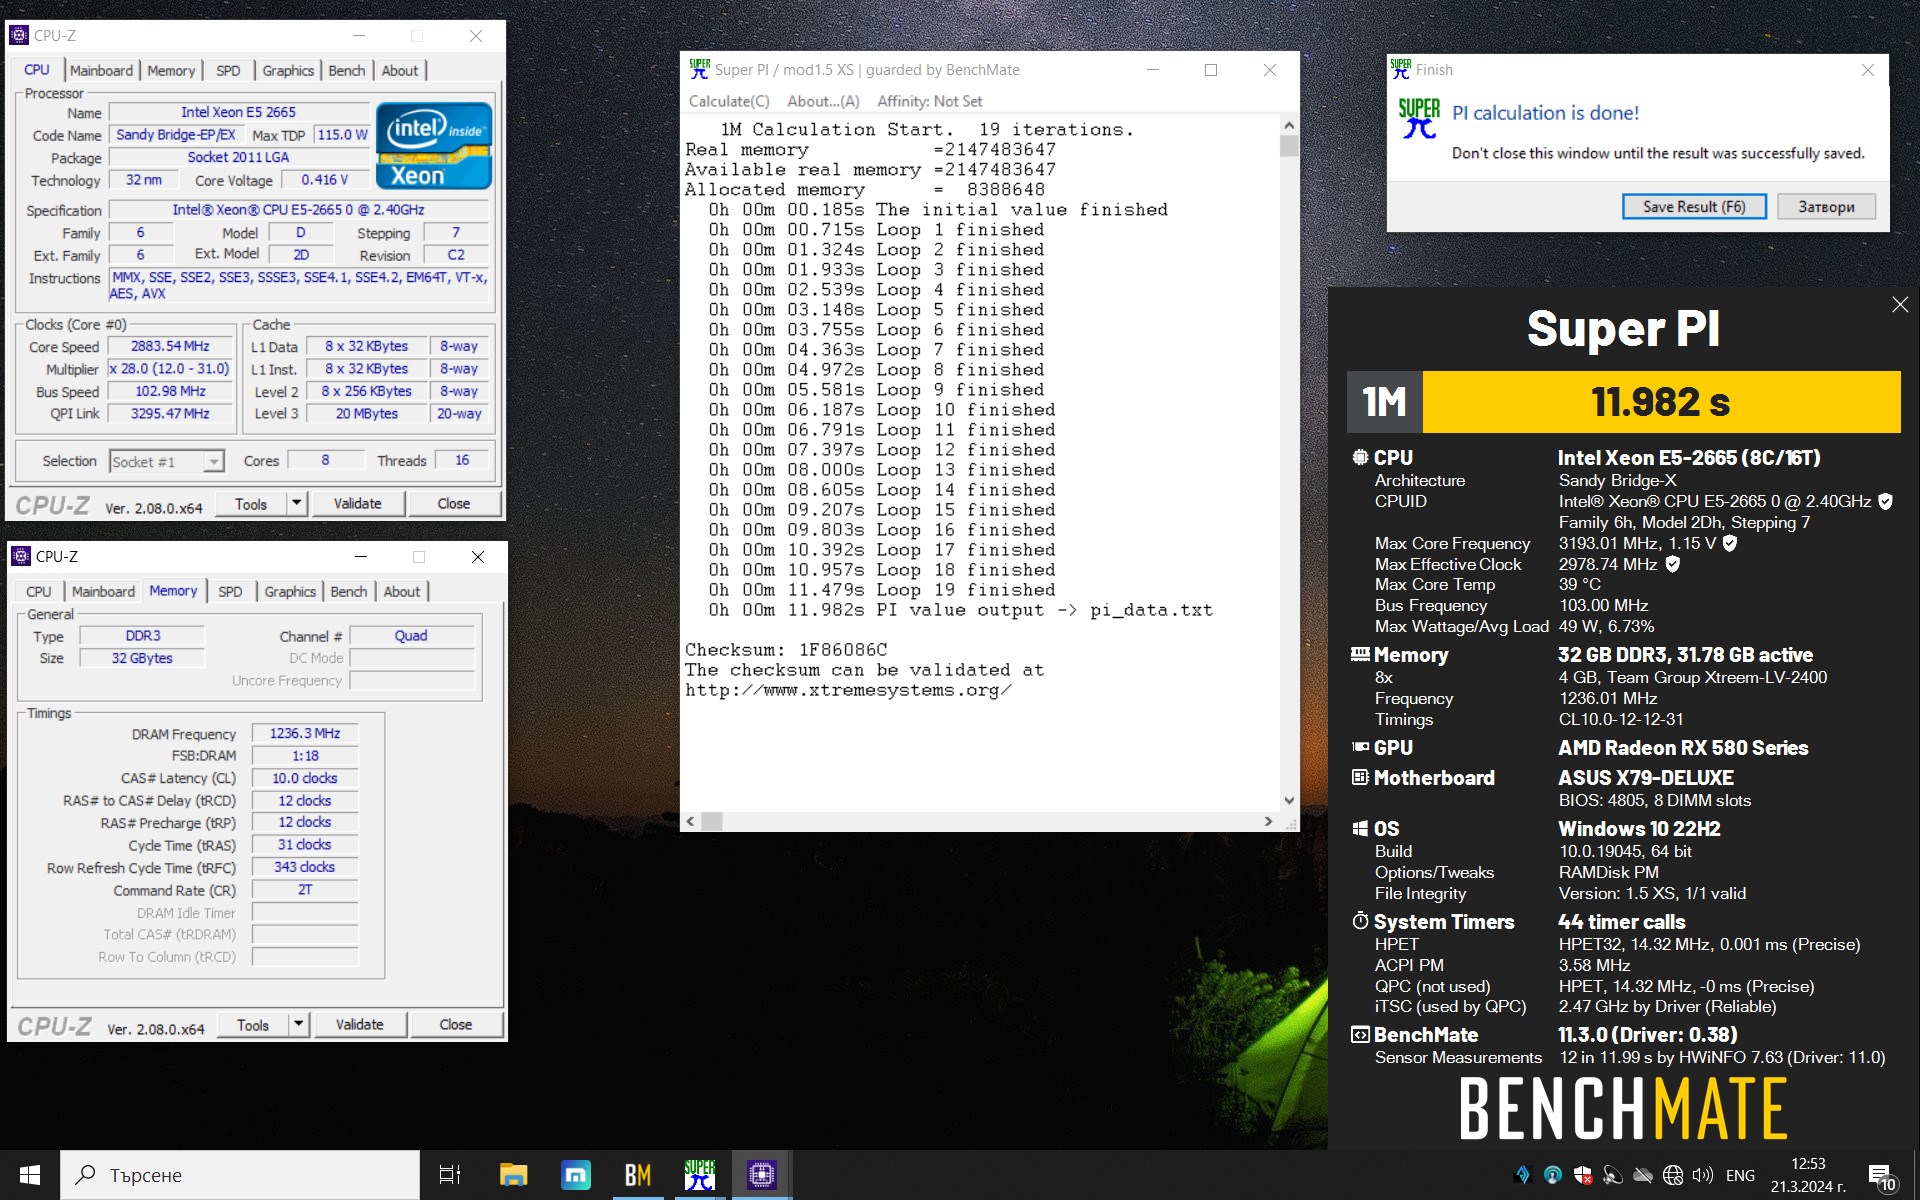Screen dimensions: 1920x1200
Task: Click the Core Speed value 2883.54 MHz
Action: click(170, 346)
